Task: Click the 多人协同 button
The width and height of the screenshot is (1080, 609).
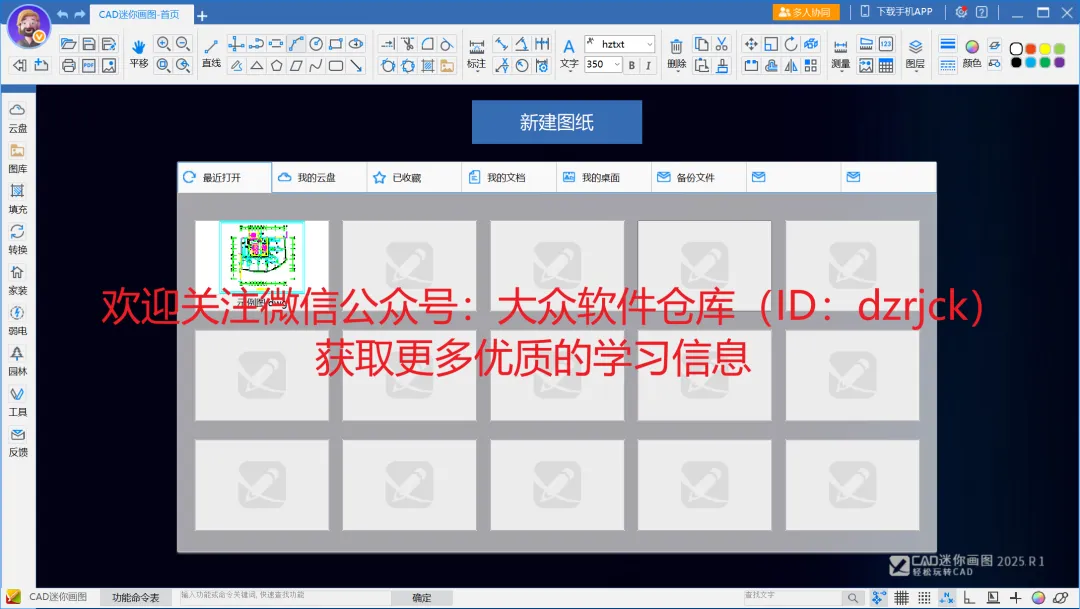Action: [805, 12]
